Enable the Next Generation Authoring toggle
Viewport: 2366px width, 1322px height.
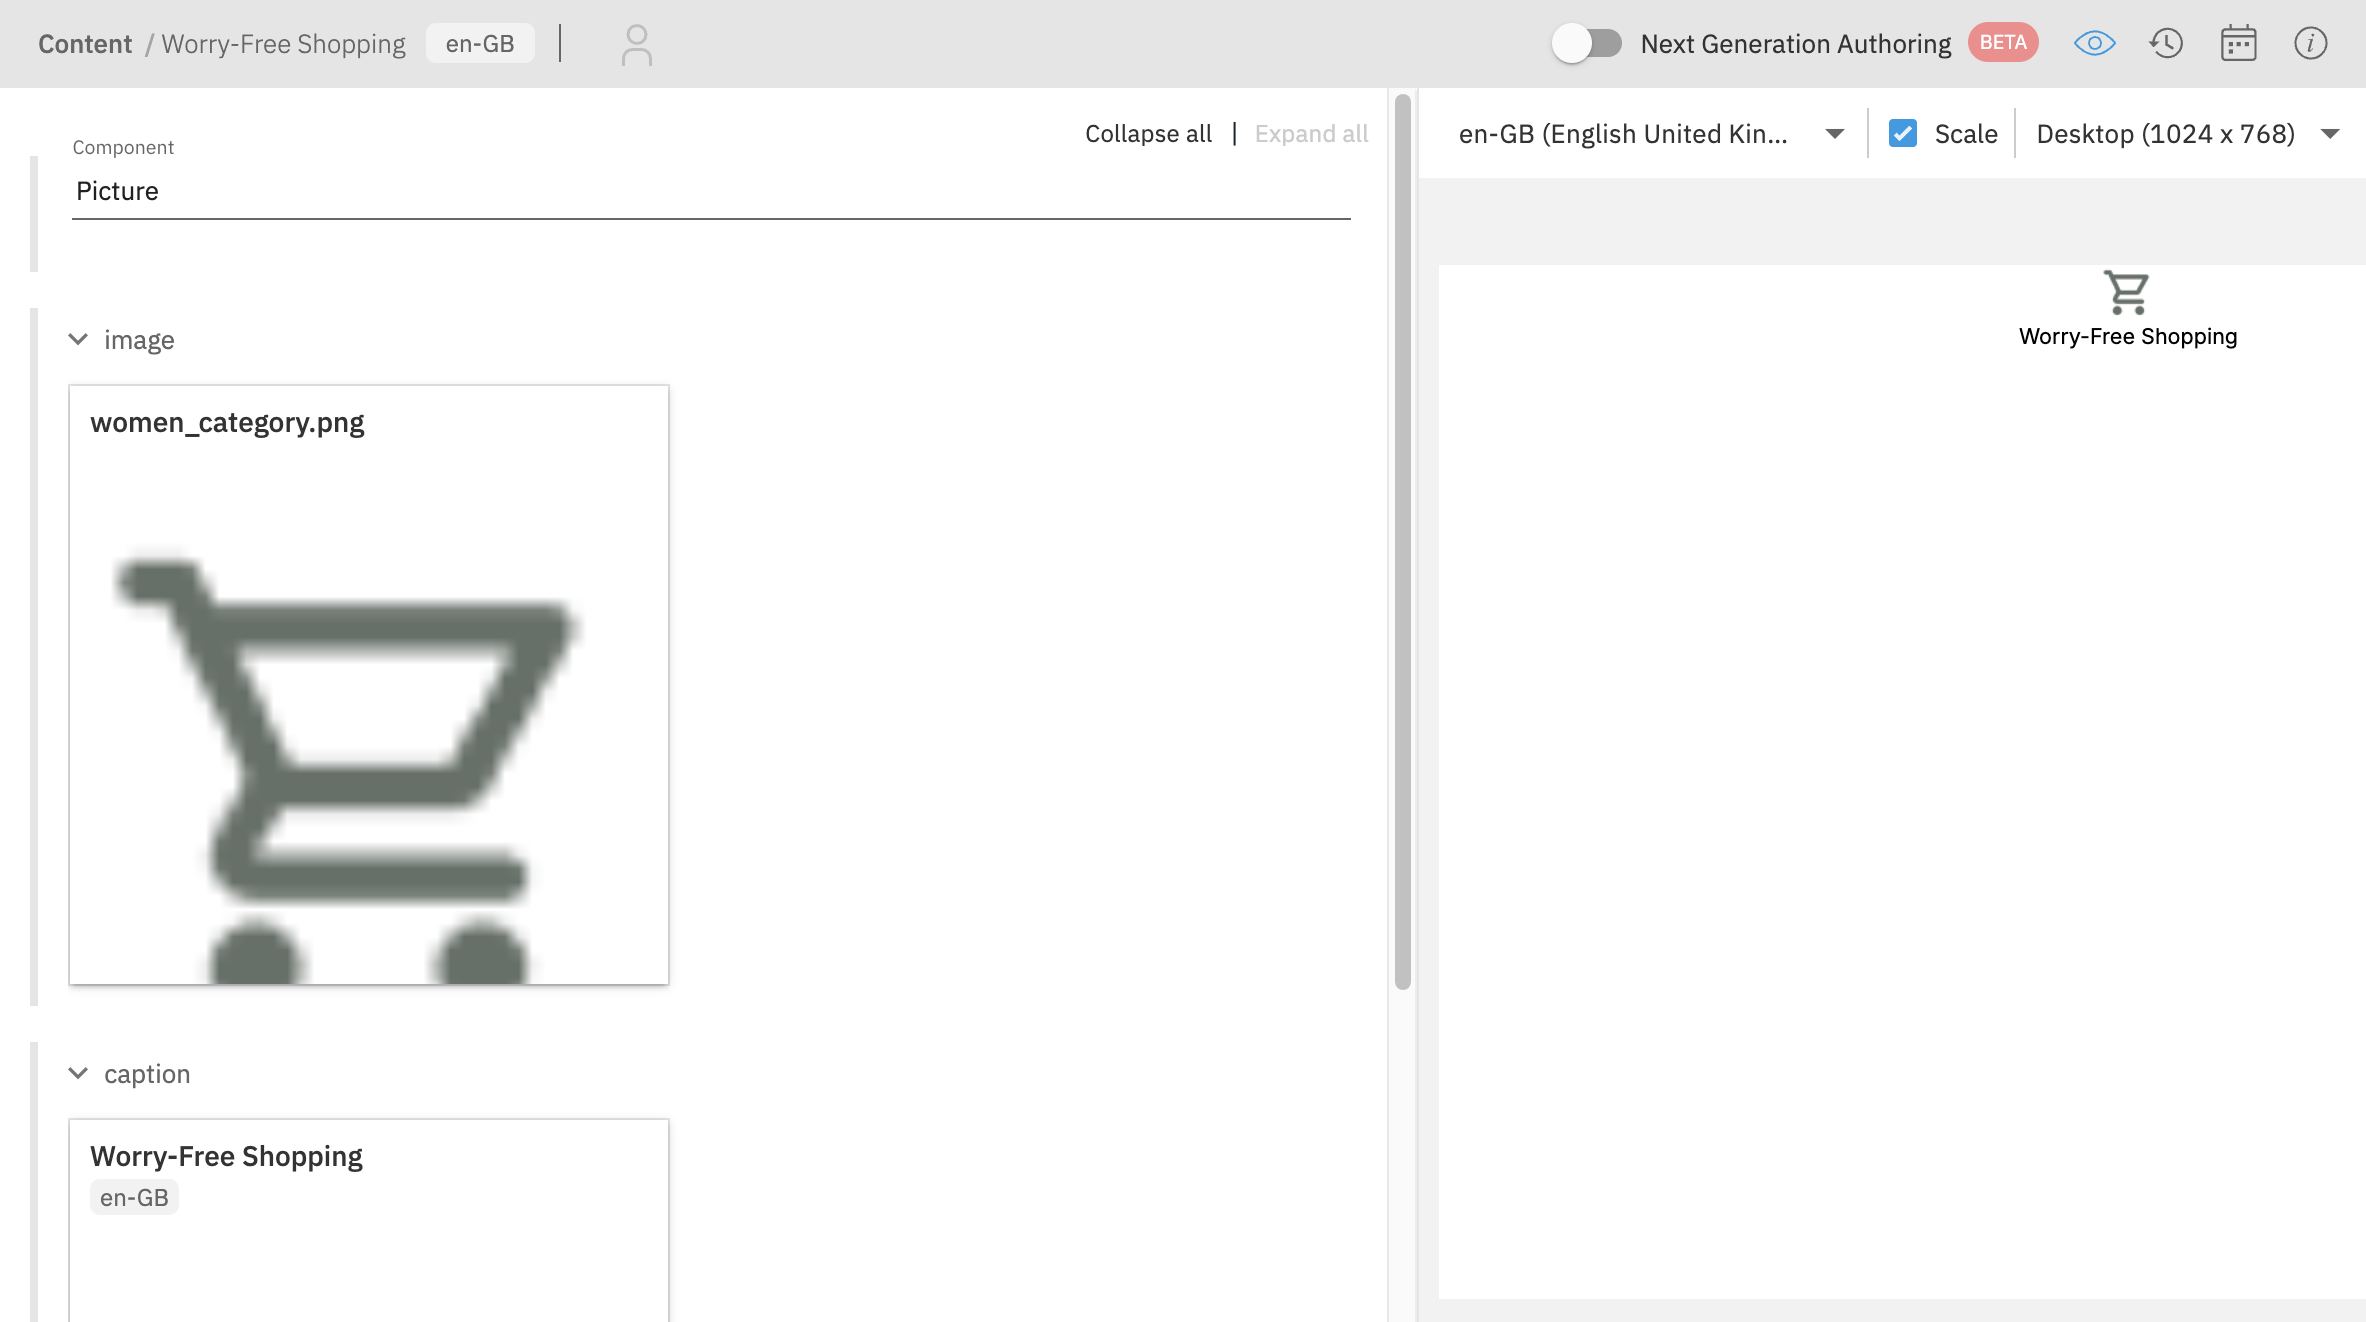tap(1589, 43)
